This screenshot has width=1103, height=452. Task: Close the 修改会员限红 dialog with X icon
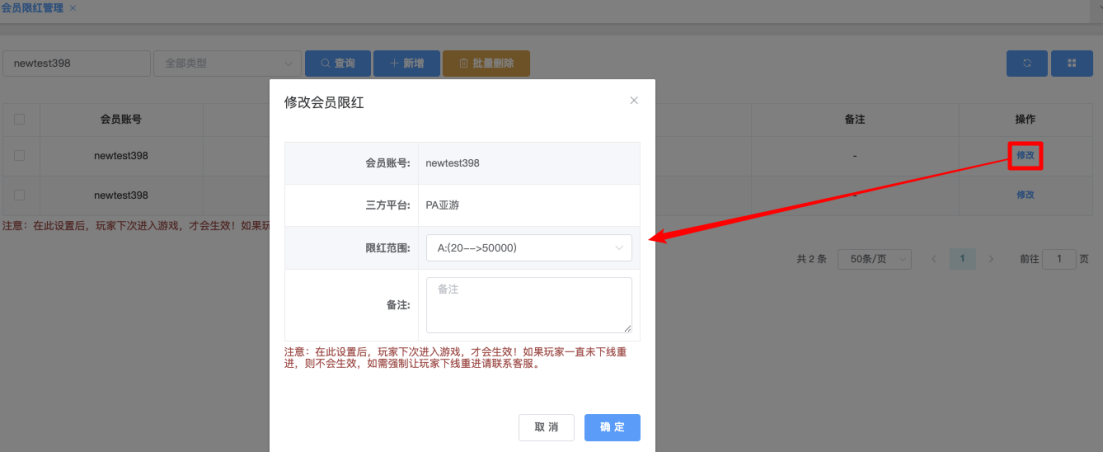633,101
